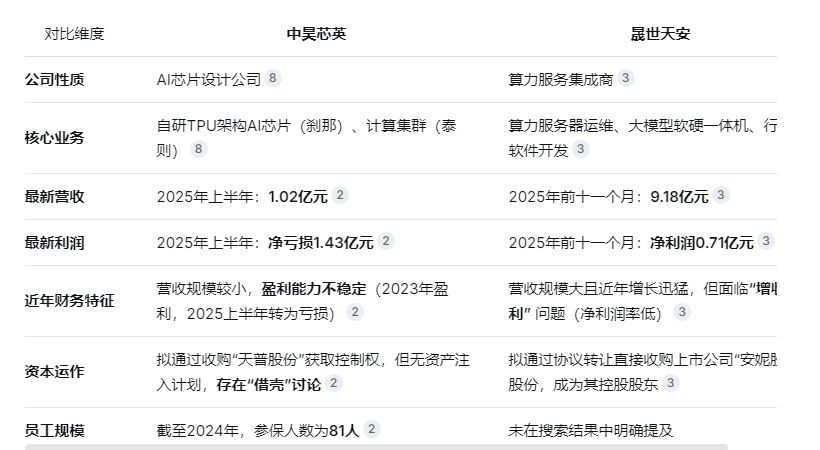Open citation 8 after AI芯片设计公司
The height and width of the screenshot is (450, 820).
272,78
